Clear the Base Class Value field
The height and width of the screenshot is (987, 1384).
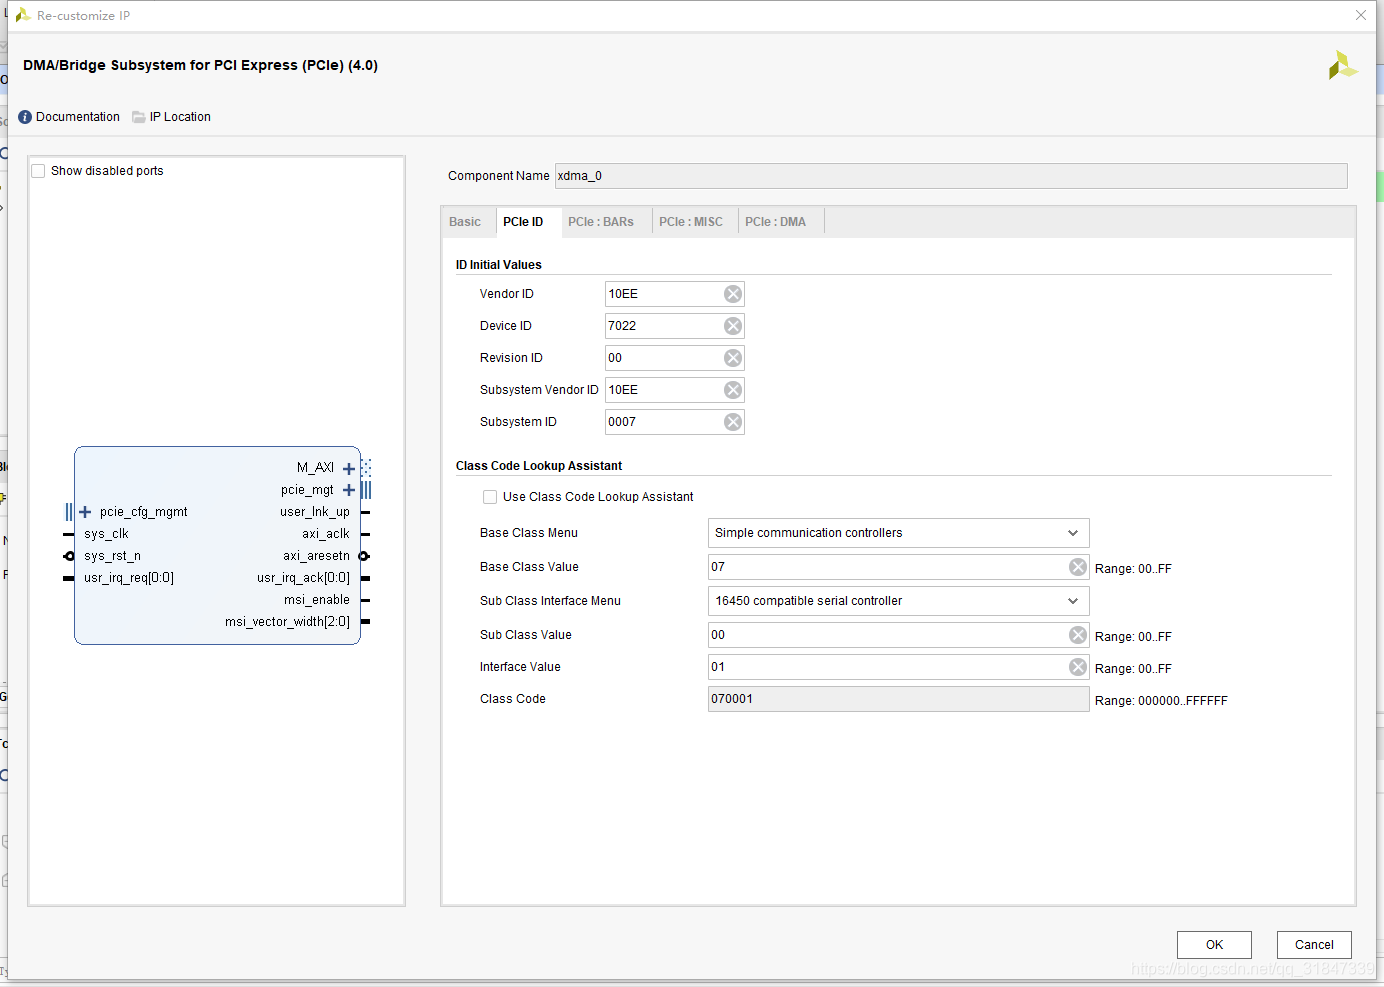point(1078,567)
